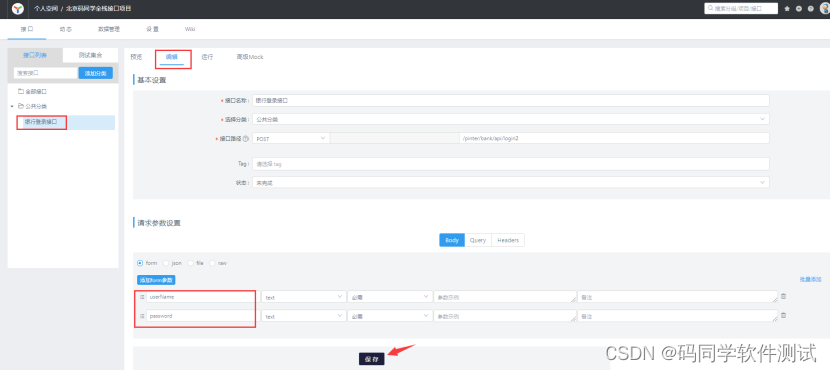Image resolution: width=832 pixels, height=372 pixels.
Task: Click the base path field beside POST
Action: (394, 139)
